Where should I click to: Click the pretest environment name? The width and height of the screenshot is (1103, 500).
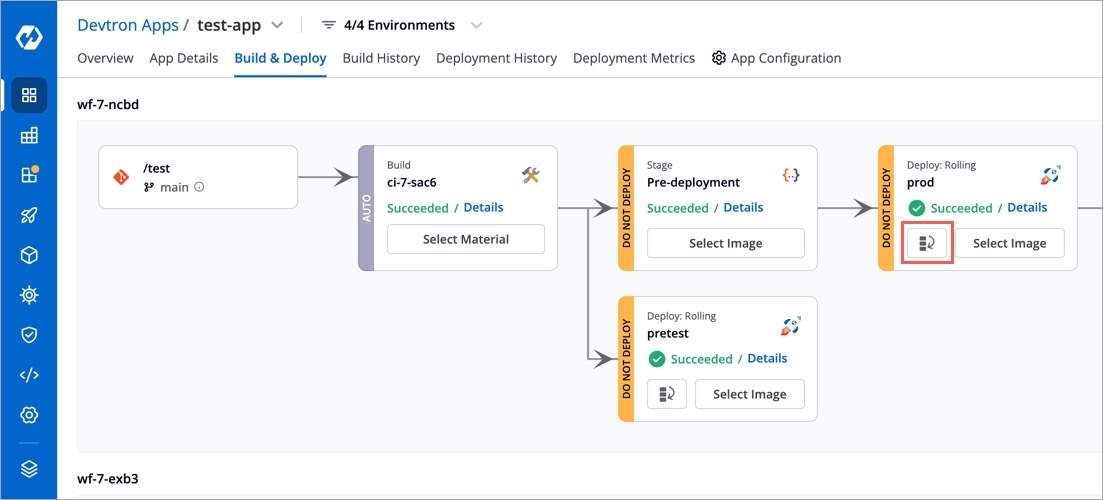(668, 333)
